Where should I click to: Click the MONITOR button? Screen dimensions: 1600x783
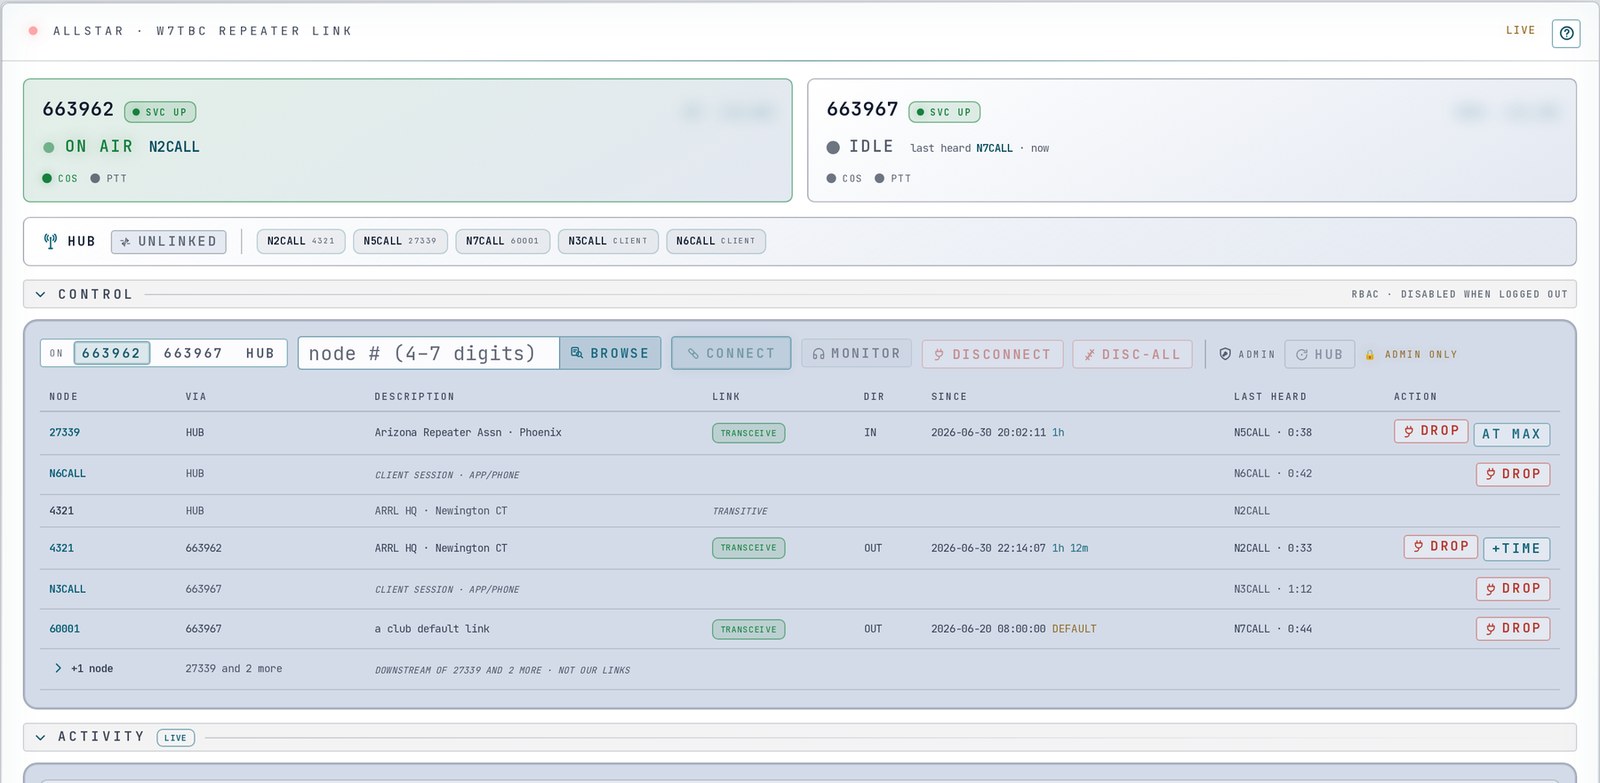coord(857,353)
